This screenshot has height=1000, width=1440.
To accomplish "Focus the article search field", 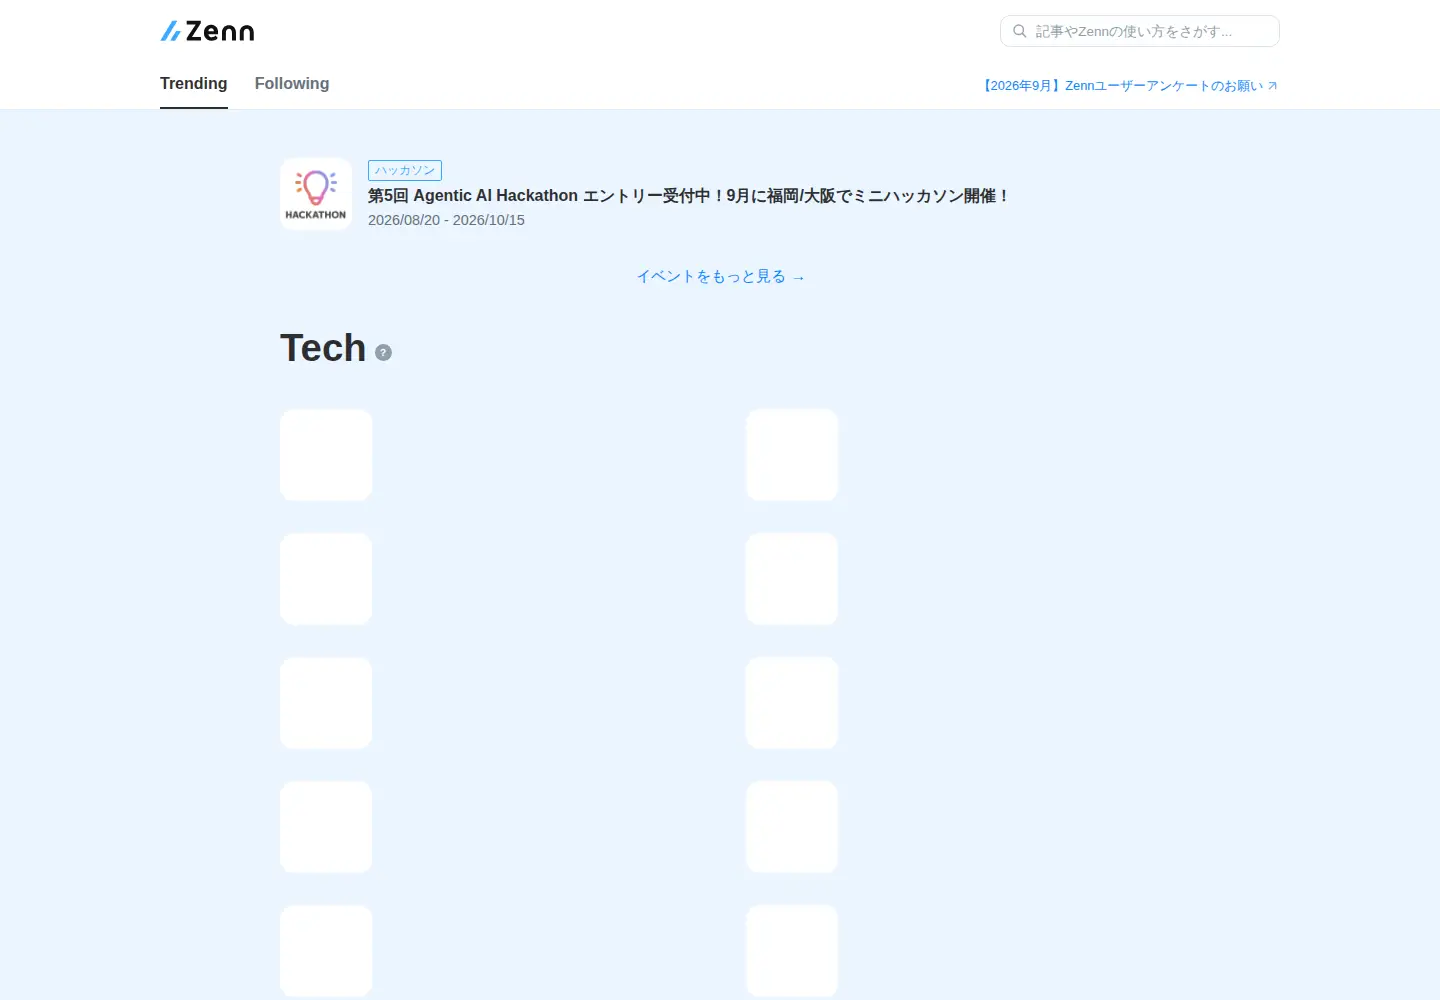I will pyautogui.click(x=1140, y=31).
